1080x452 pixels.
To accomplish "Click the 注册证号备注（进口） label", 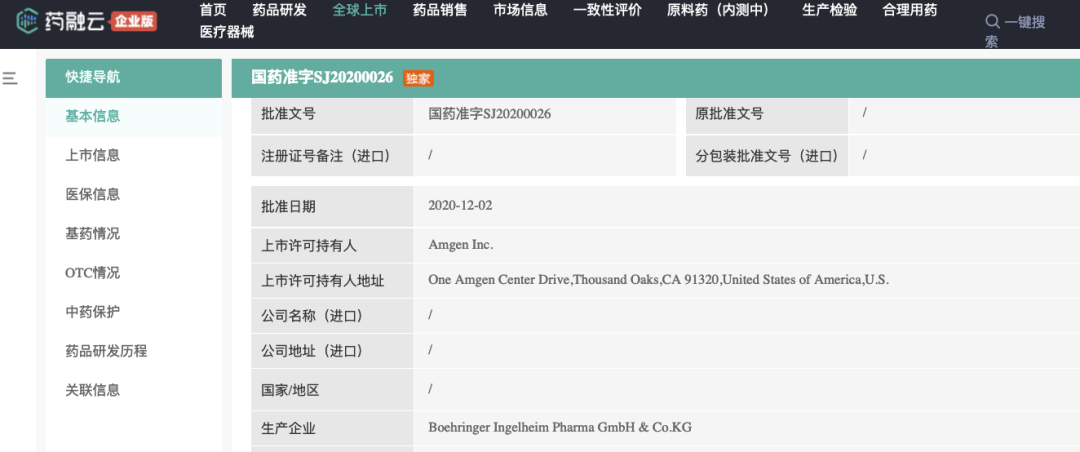I will click(x=325, y=156).
